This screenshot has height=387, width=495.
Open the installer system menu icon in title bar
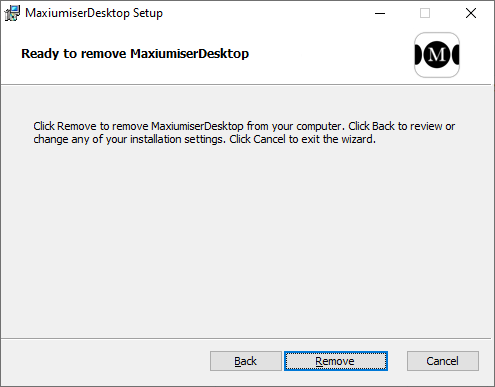(12, 13)
